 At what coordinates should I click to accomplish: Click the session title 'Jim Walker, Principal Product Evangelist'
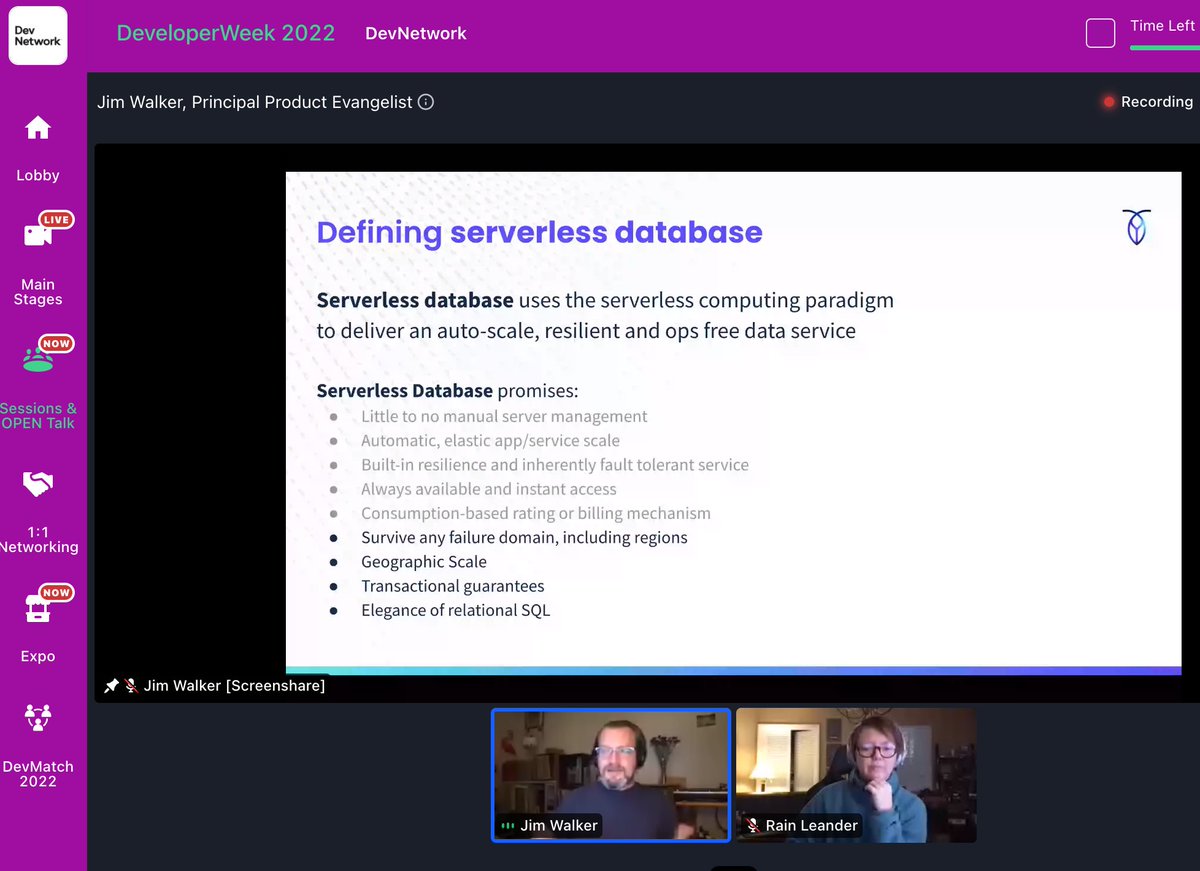(x=255, y=102)
